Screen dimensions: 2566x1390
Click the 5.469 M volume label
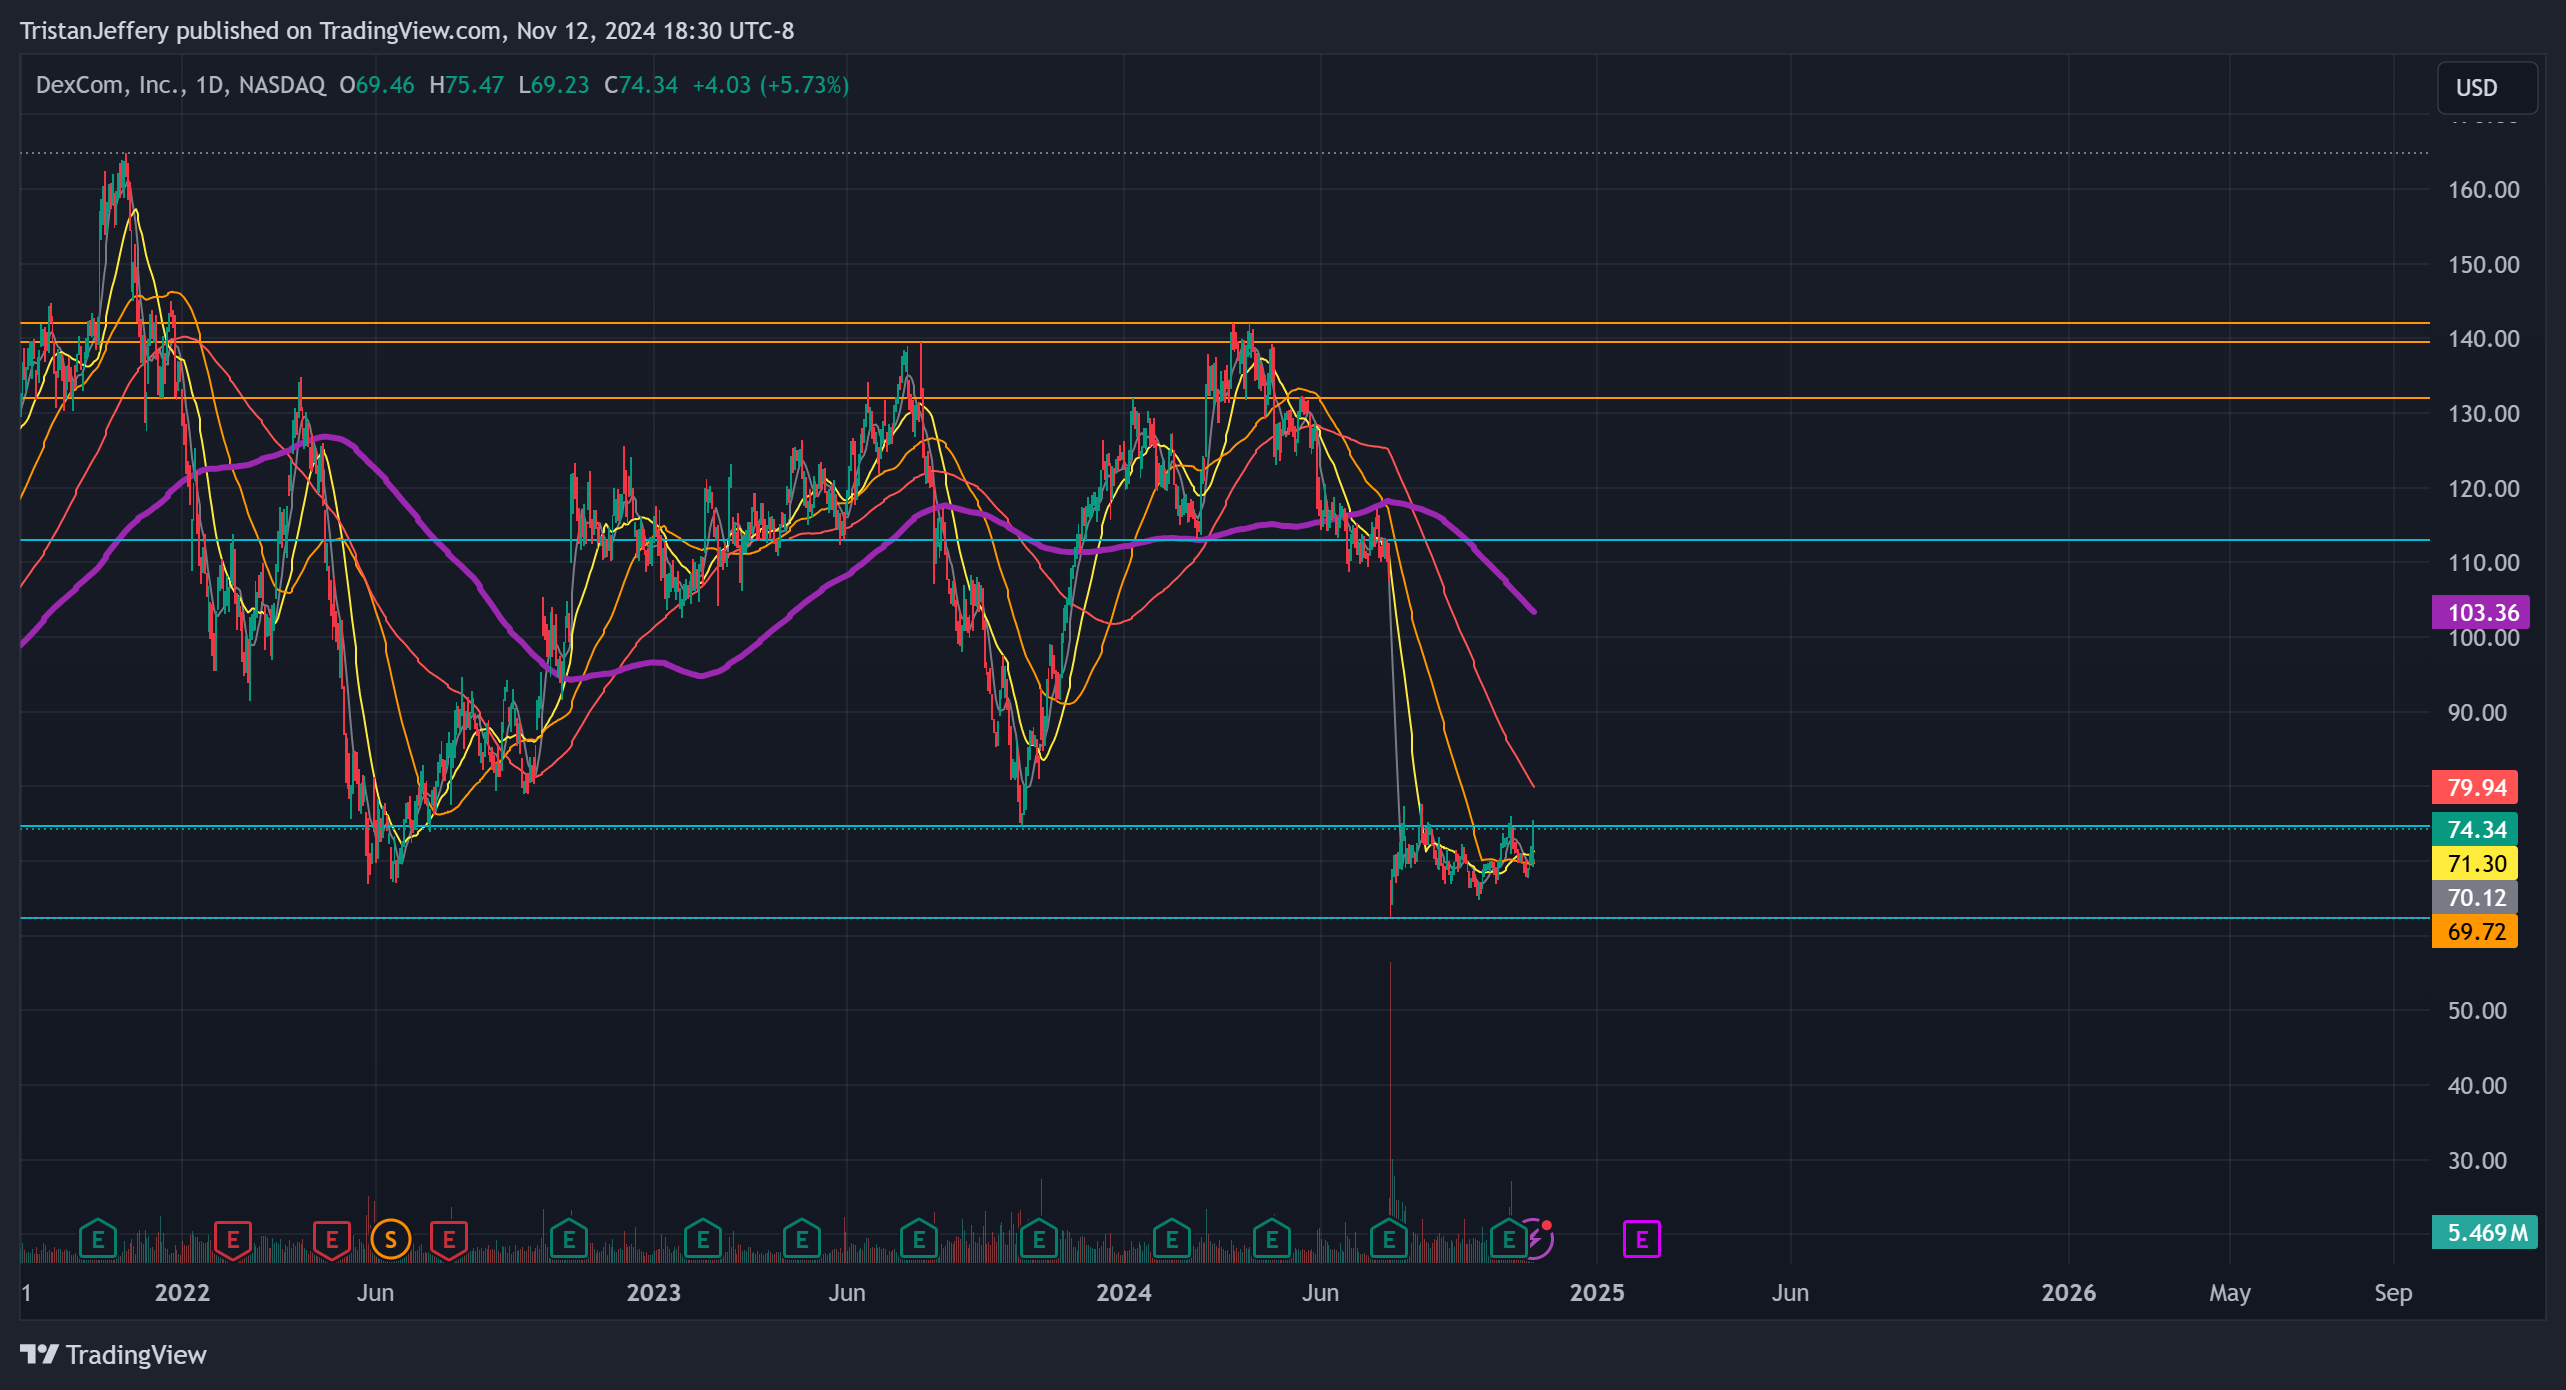click(x=2485, y=1232)
